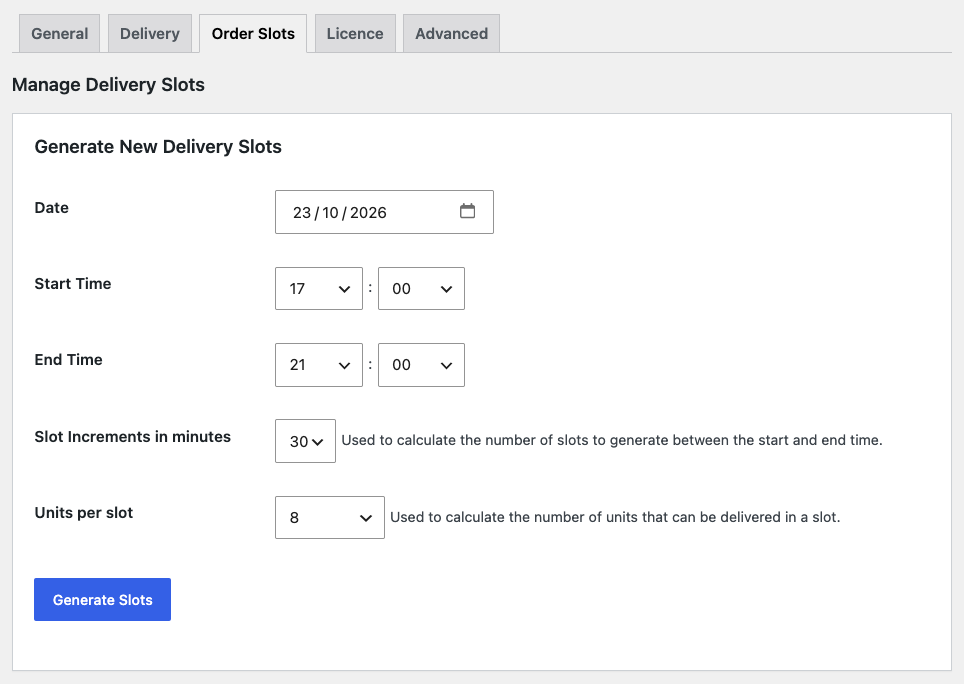Click the Generate Slots button

click(x=102, y=600)
